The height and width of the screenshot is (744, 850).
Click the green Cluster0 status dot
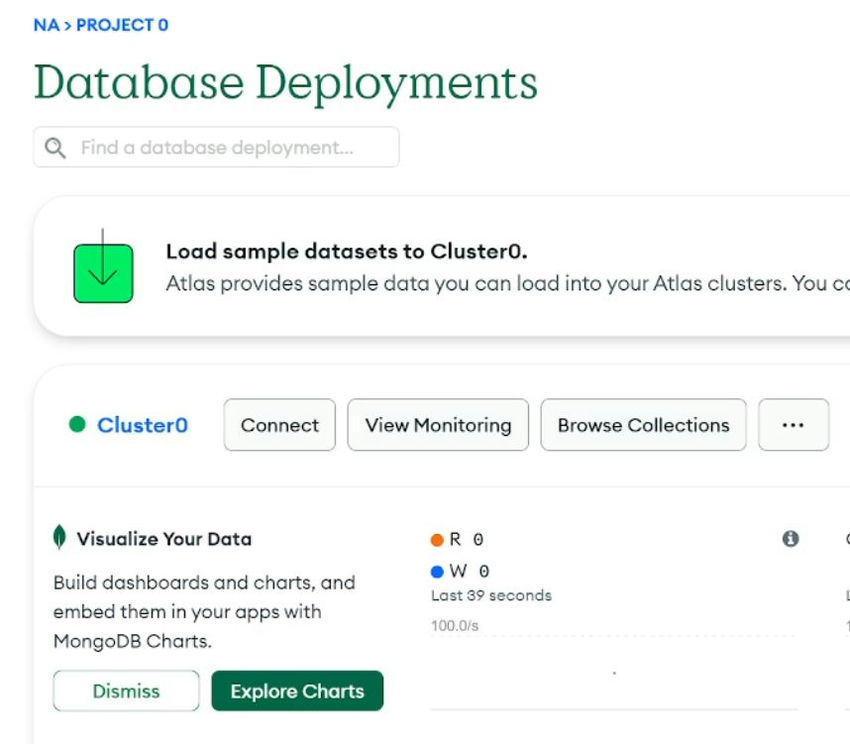point(77,424)
